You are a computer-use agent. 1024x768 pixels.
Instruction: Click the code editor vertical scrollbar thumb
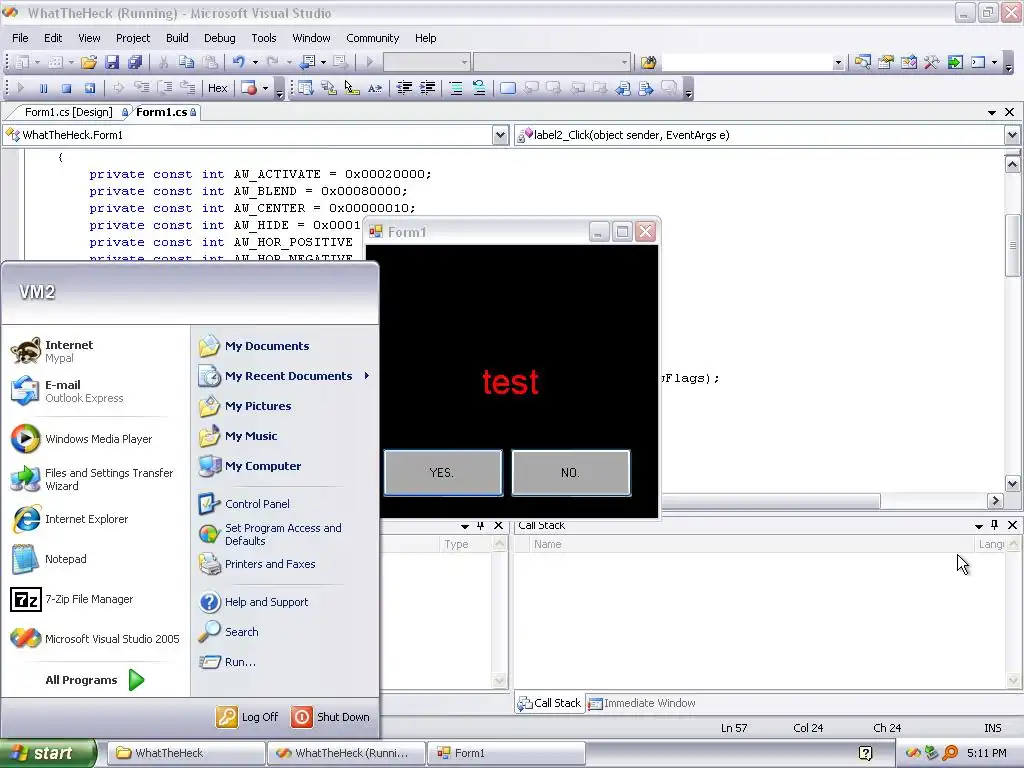pos(1012,245)
